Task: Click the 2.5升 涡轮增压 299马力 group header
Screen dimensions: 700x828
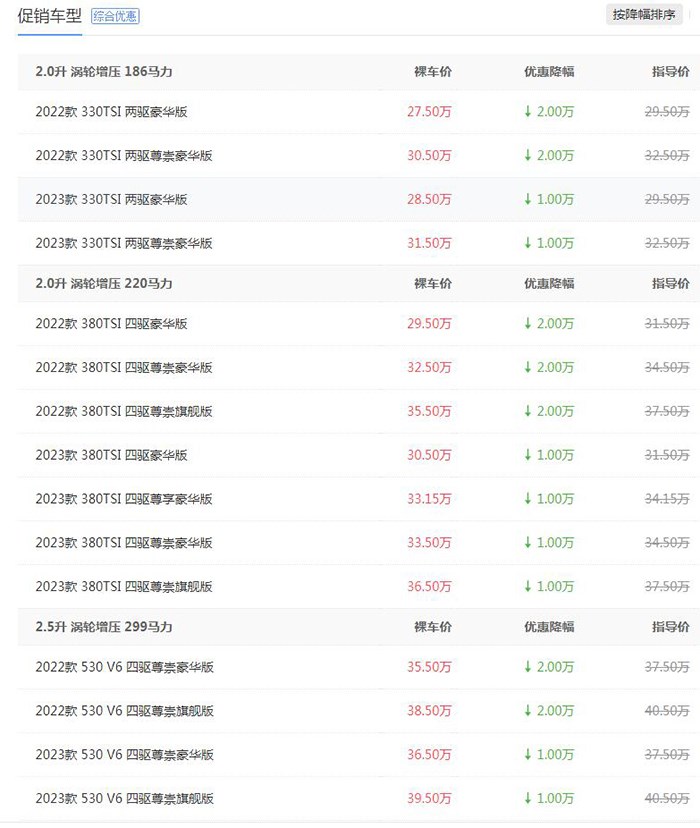Action: 104,627
